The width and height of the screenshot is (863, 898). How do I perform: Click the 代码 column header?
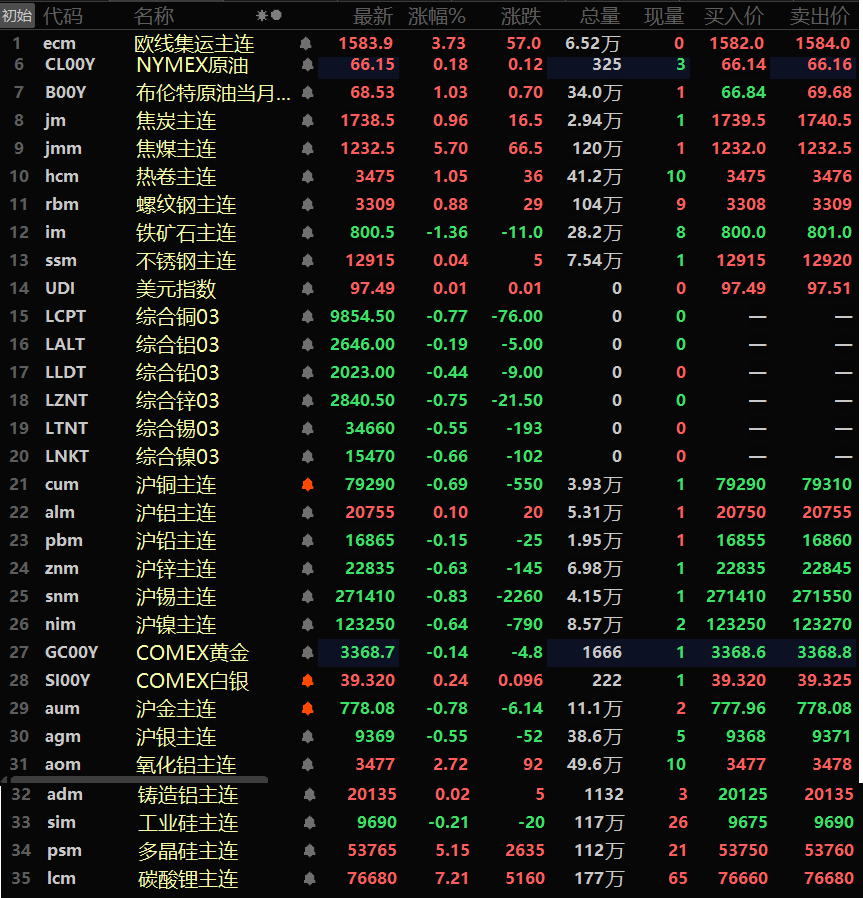click(63, 16)
